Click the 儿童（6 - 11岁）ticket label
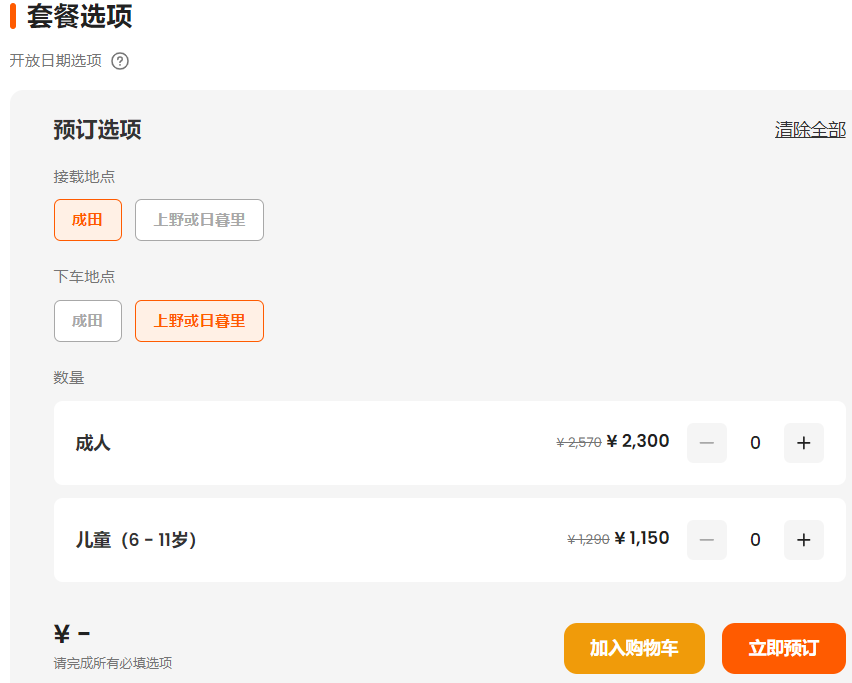 point(136,540)
